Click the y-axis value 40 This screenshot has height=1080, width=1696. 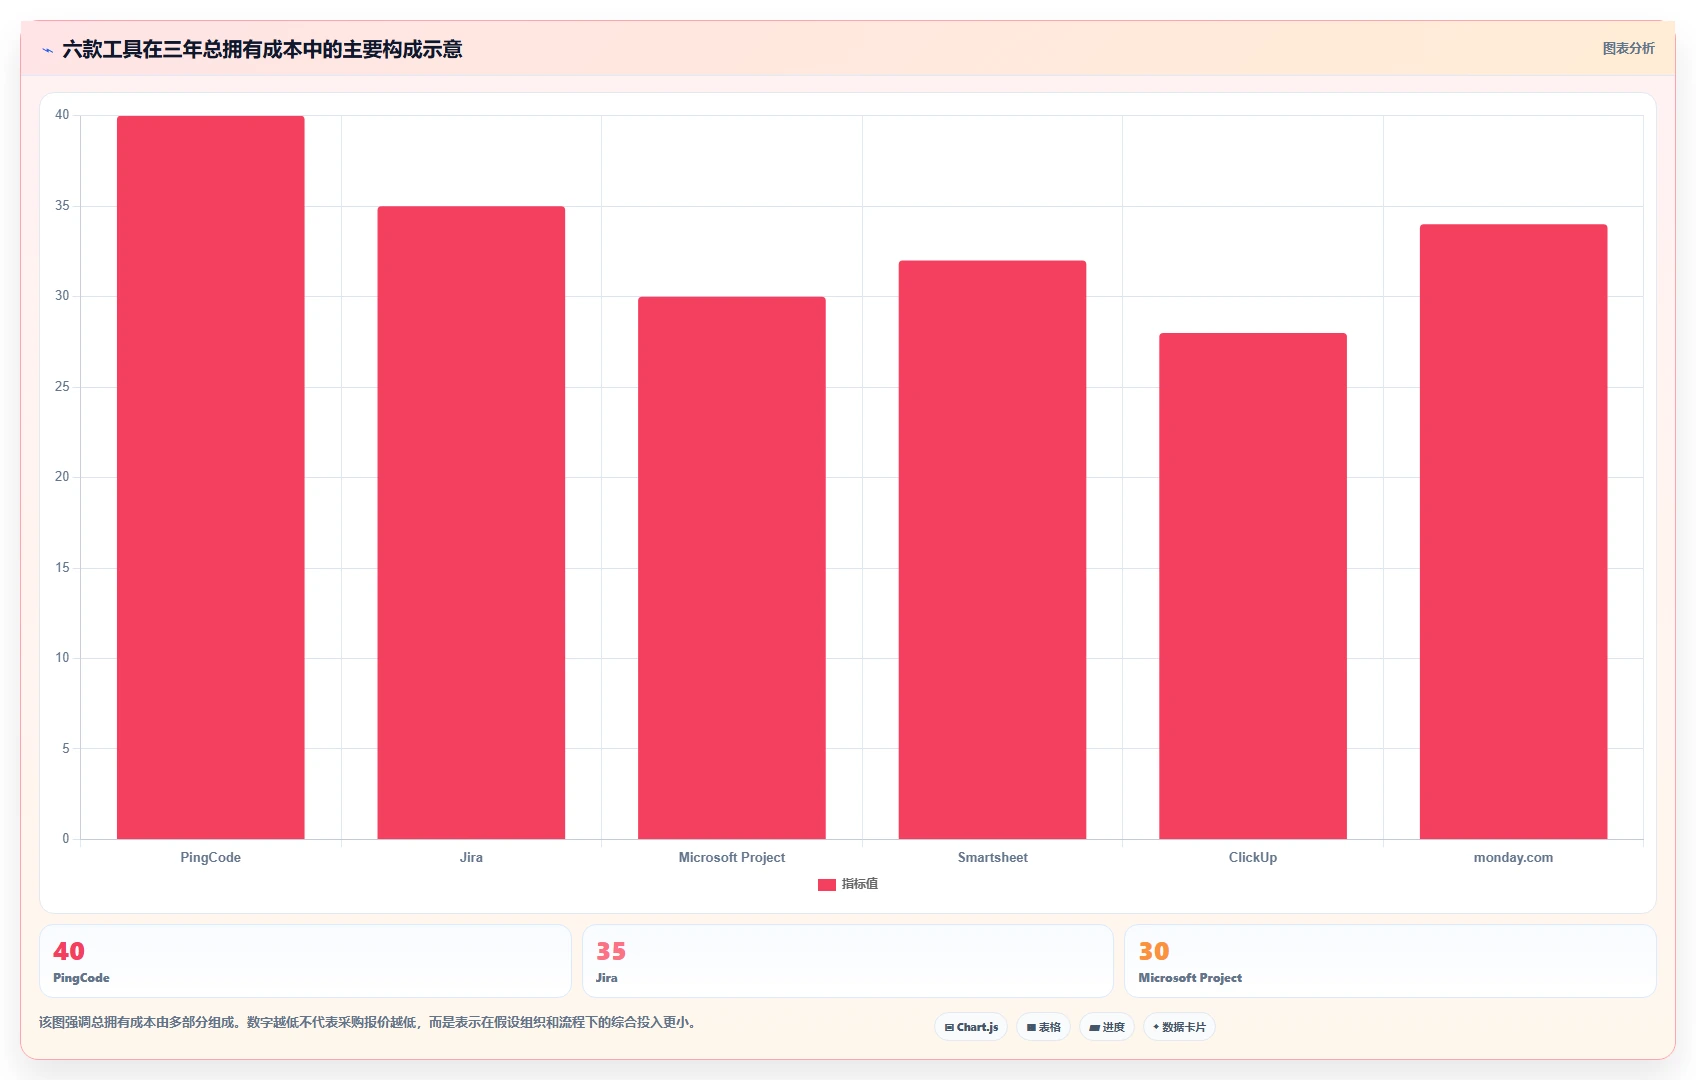[x=62, y=115]
